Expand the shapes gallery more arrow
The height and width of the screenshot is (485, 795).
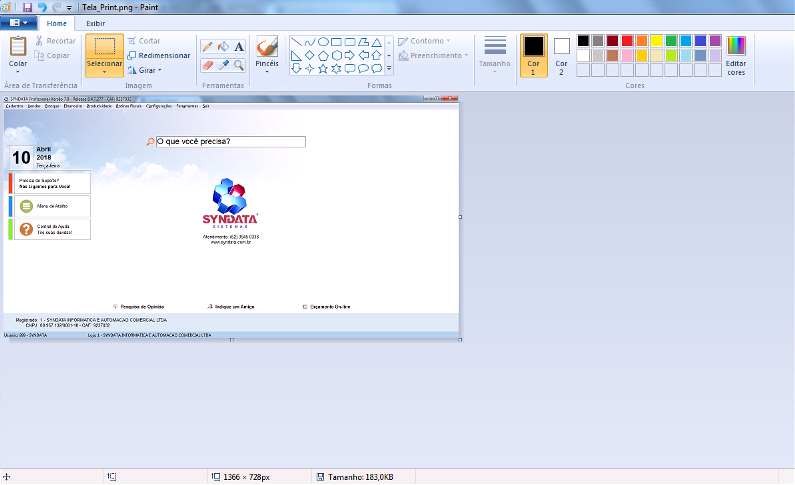coord(389,68)
